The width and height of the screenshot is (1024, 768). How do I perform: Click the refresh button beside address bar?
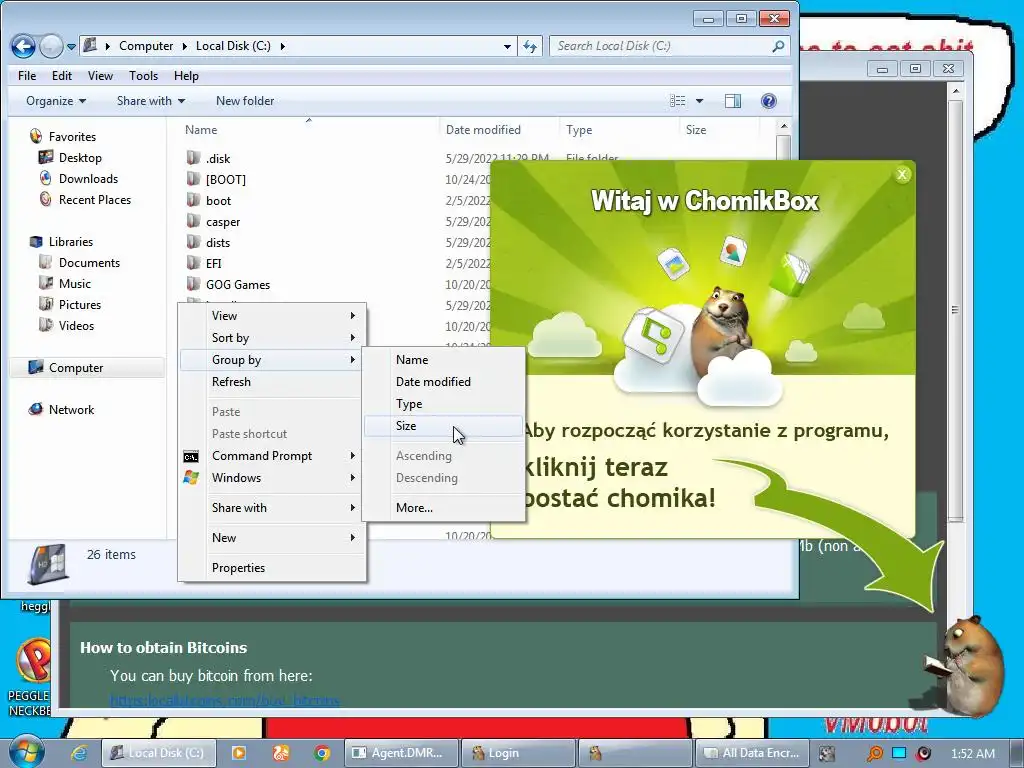(x=530, y=46)
